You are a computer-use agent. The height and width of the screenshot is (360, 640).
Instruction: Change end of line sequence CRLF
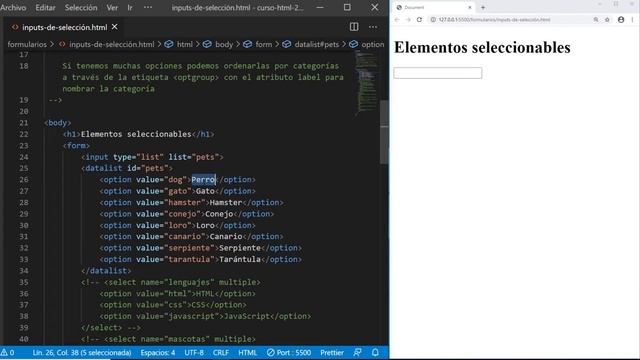(x=221, y=353)
